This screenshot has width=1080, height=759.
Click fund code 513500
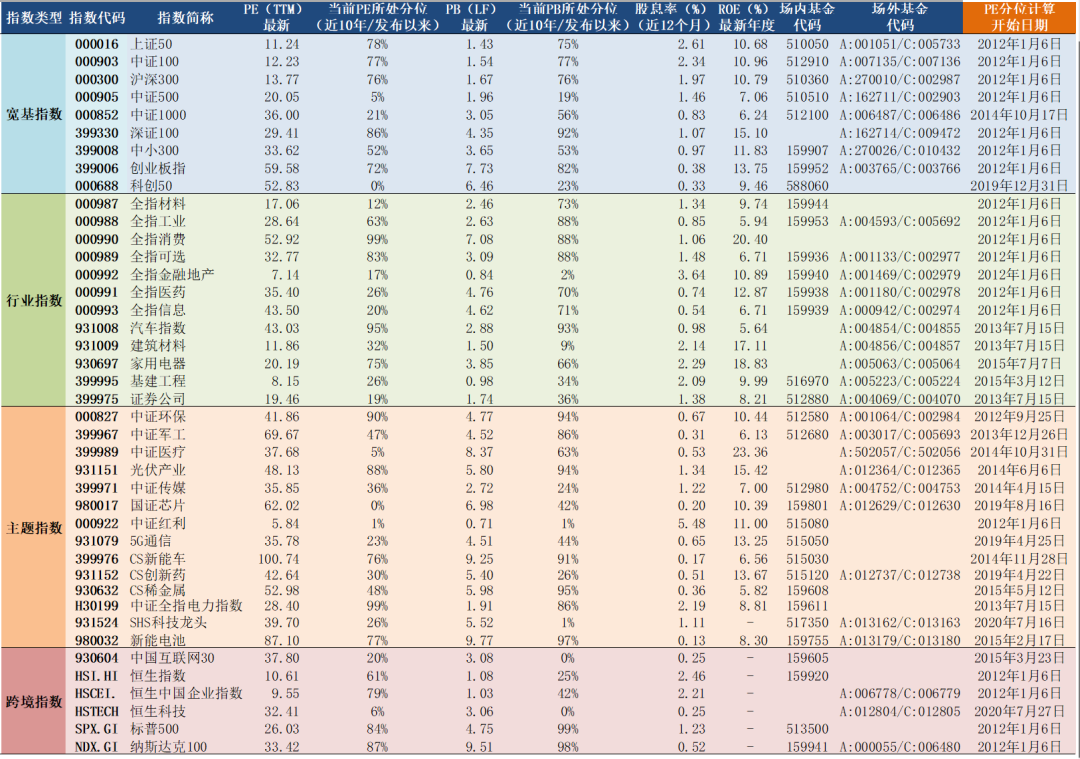click(807, 729)
